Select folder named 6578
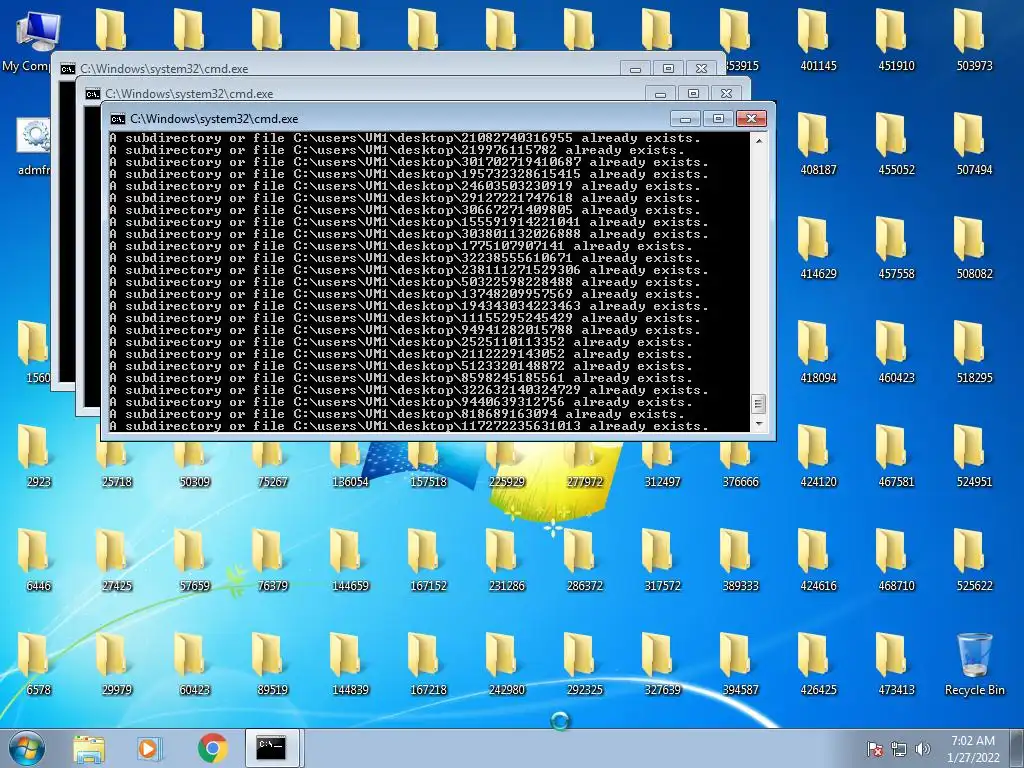The width and height of the screenshot is (1024, 768). tap(38, 663)
